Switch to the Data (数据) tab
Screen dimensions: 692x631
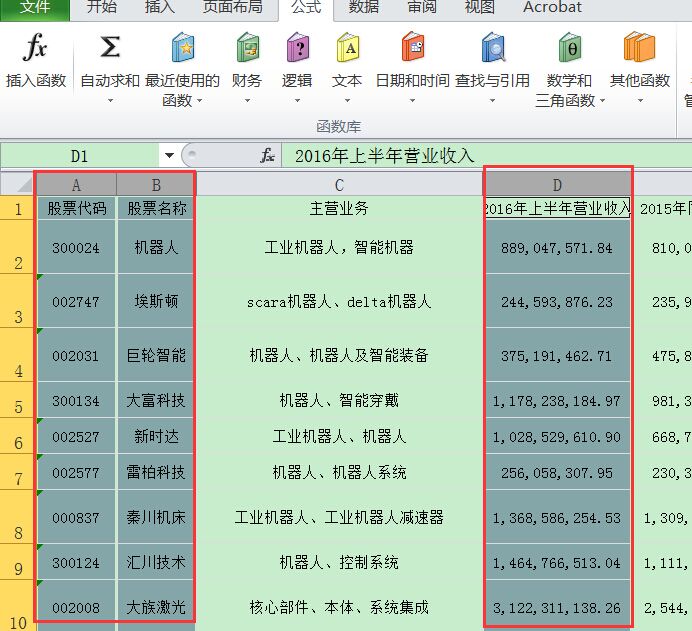[364, 8]
